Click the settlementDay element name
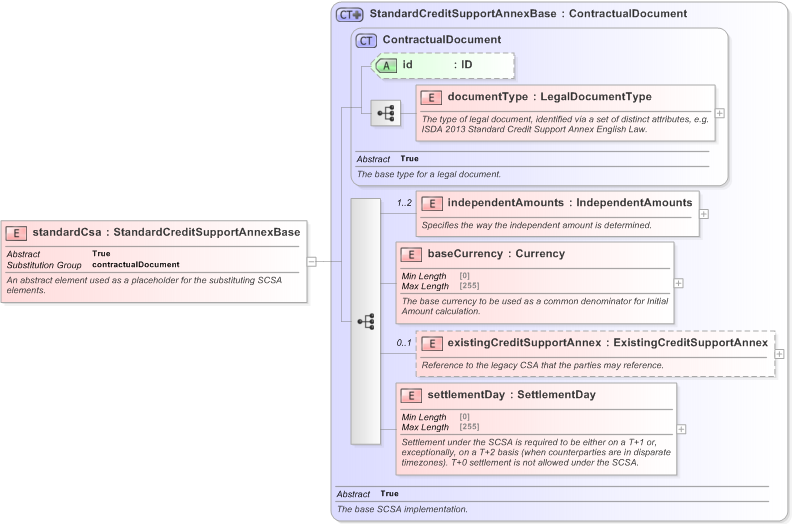Image resolution: width=792 pixels, height=524 pixels. (466, 395)
